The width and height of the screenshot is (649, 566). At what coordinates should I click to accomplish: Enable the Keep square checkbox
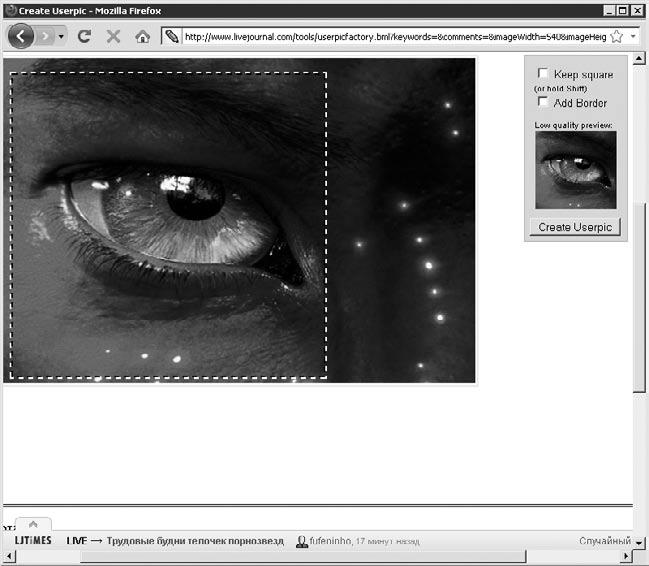[x=543, y=74]
